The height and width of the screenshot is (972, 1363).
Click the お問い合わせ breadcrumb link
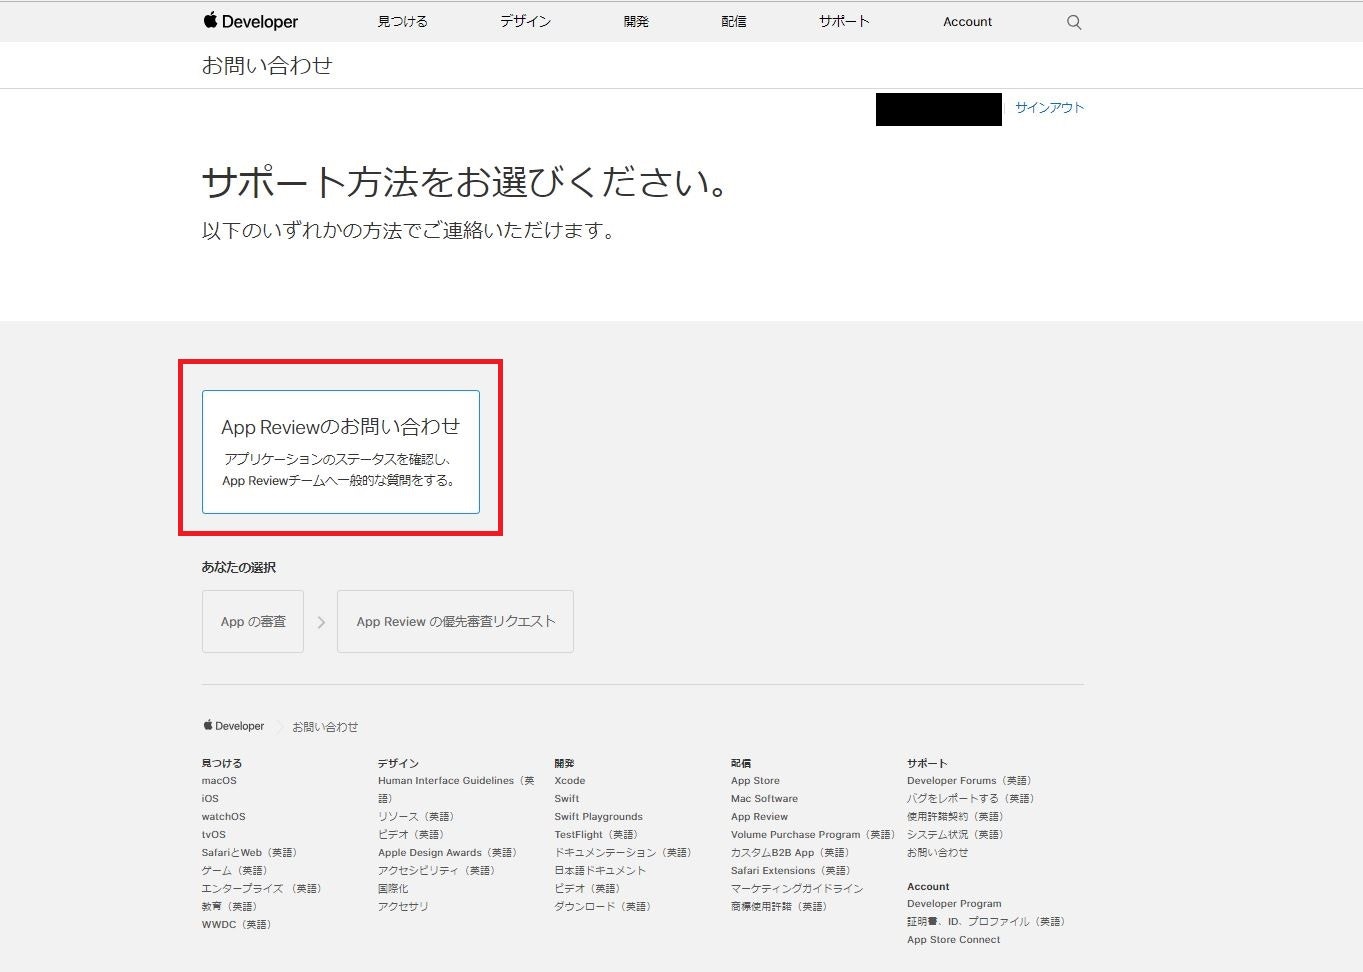click(x=325, y=727)
